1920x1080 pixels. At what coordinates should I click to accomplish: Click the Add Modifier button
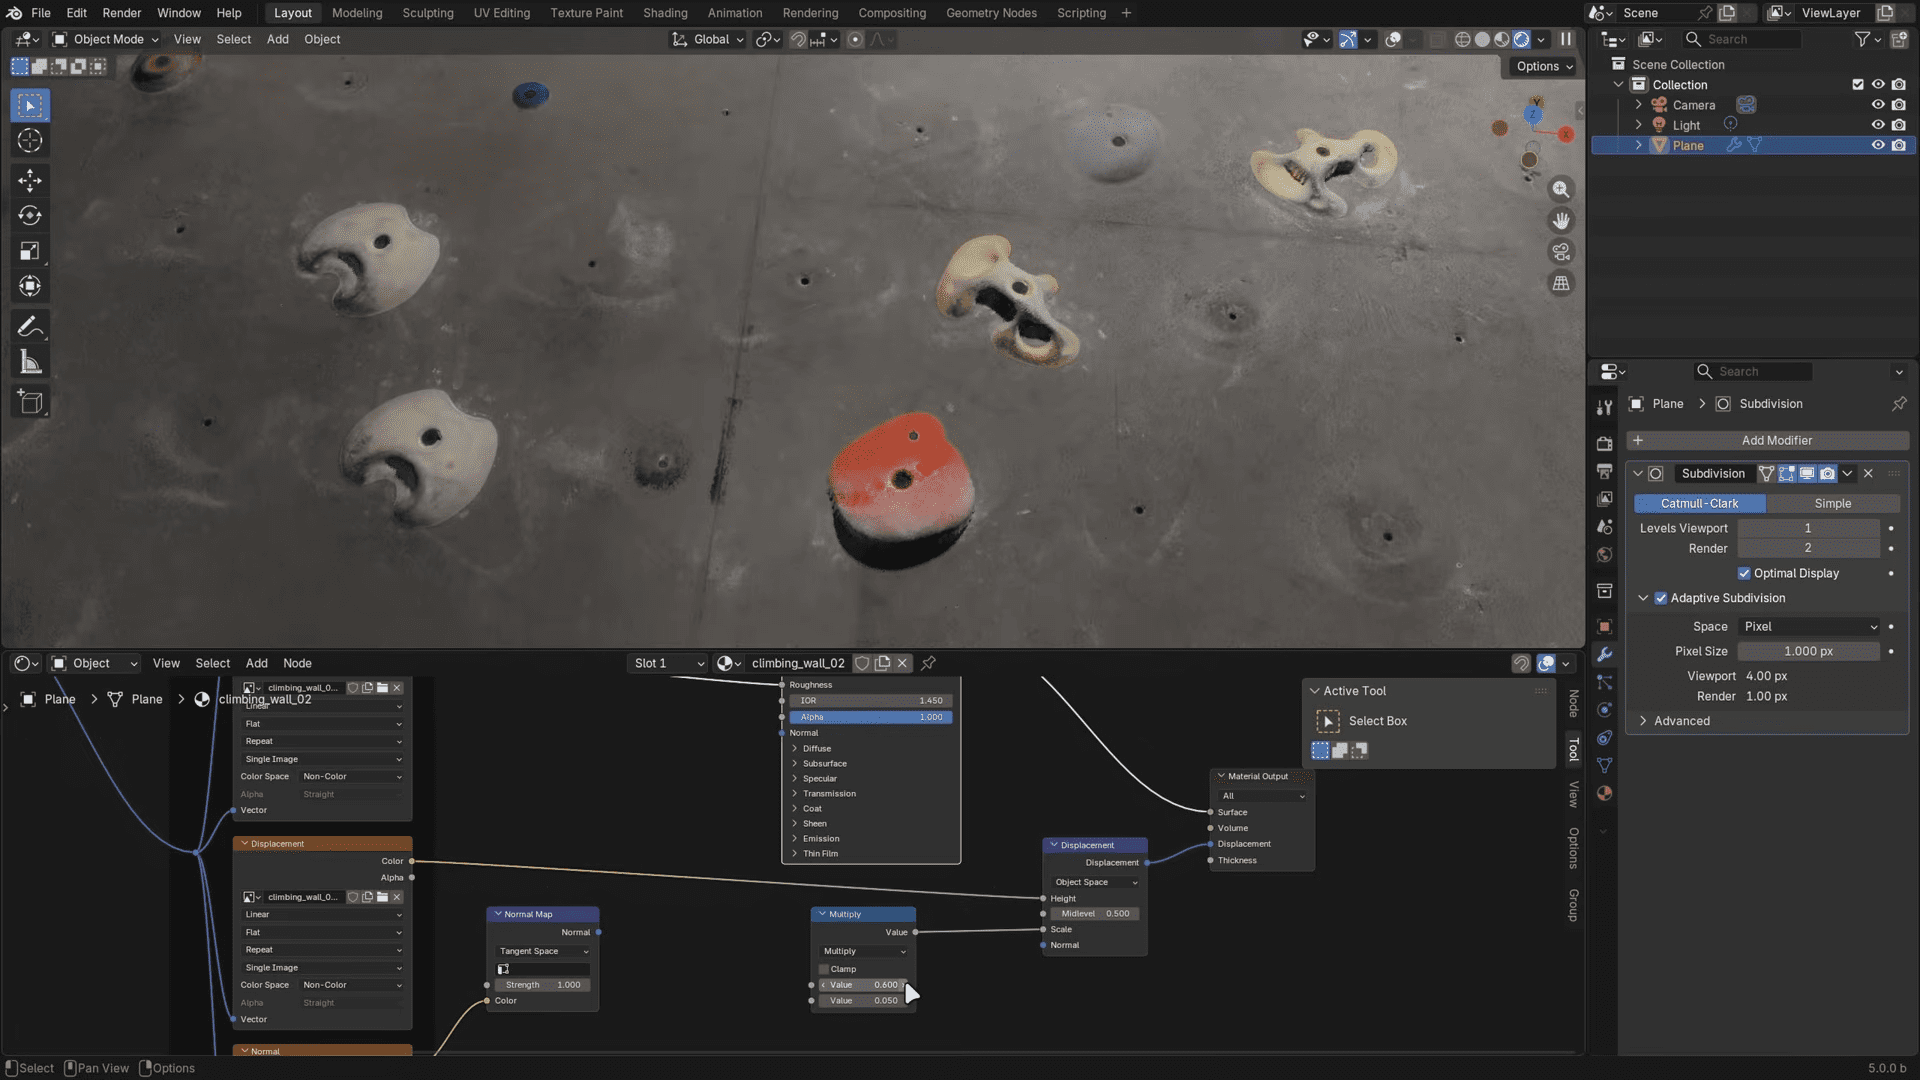(x=1776, y=440)
